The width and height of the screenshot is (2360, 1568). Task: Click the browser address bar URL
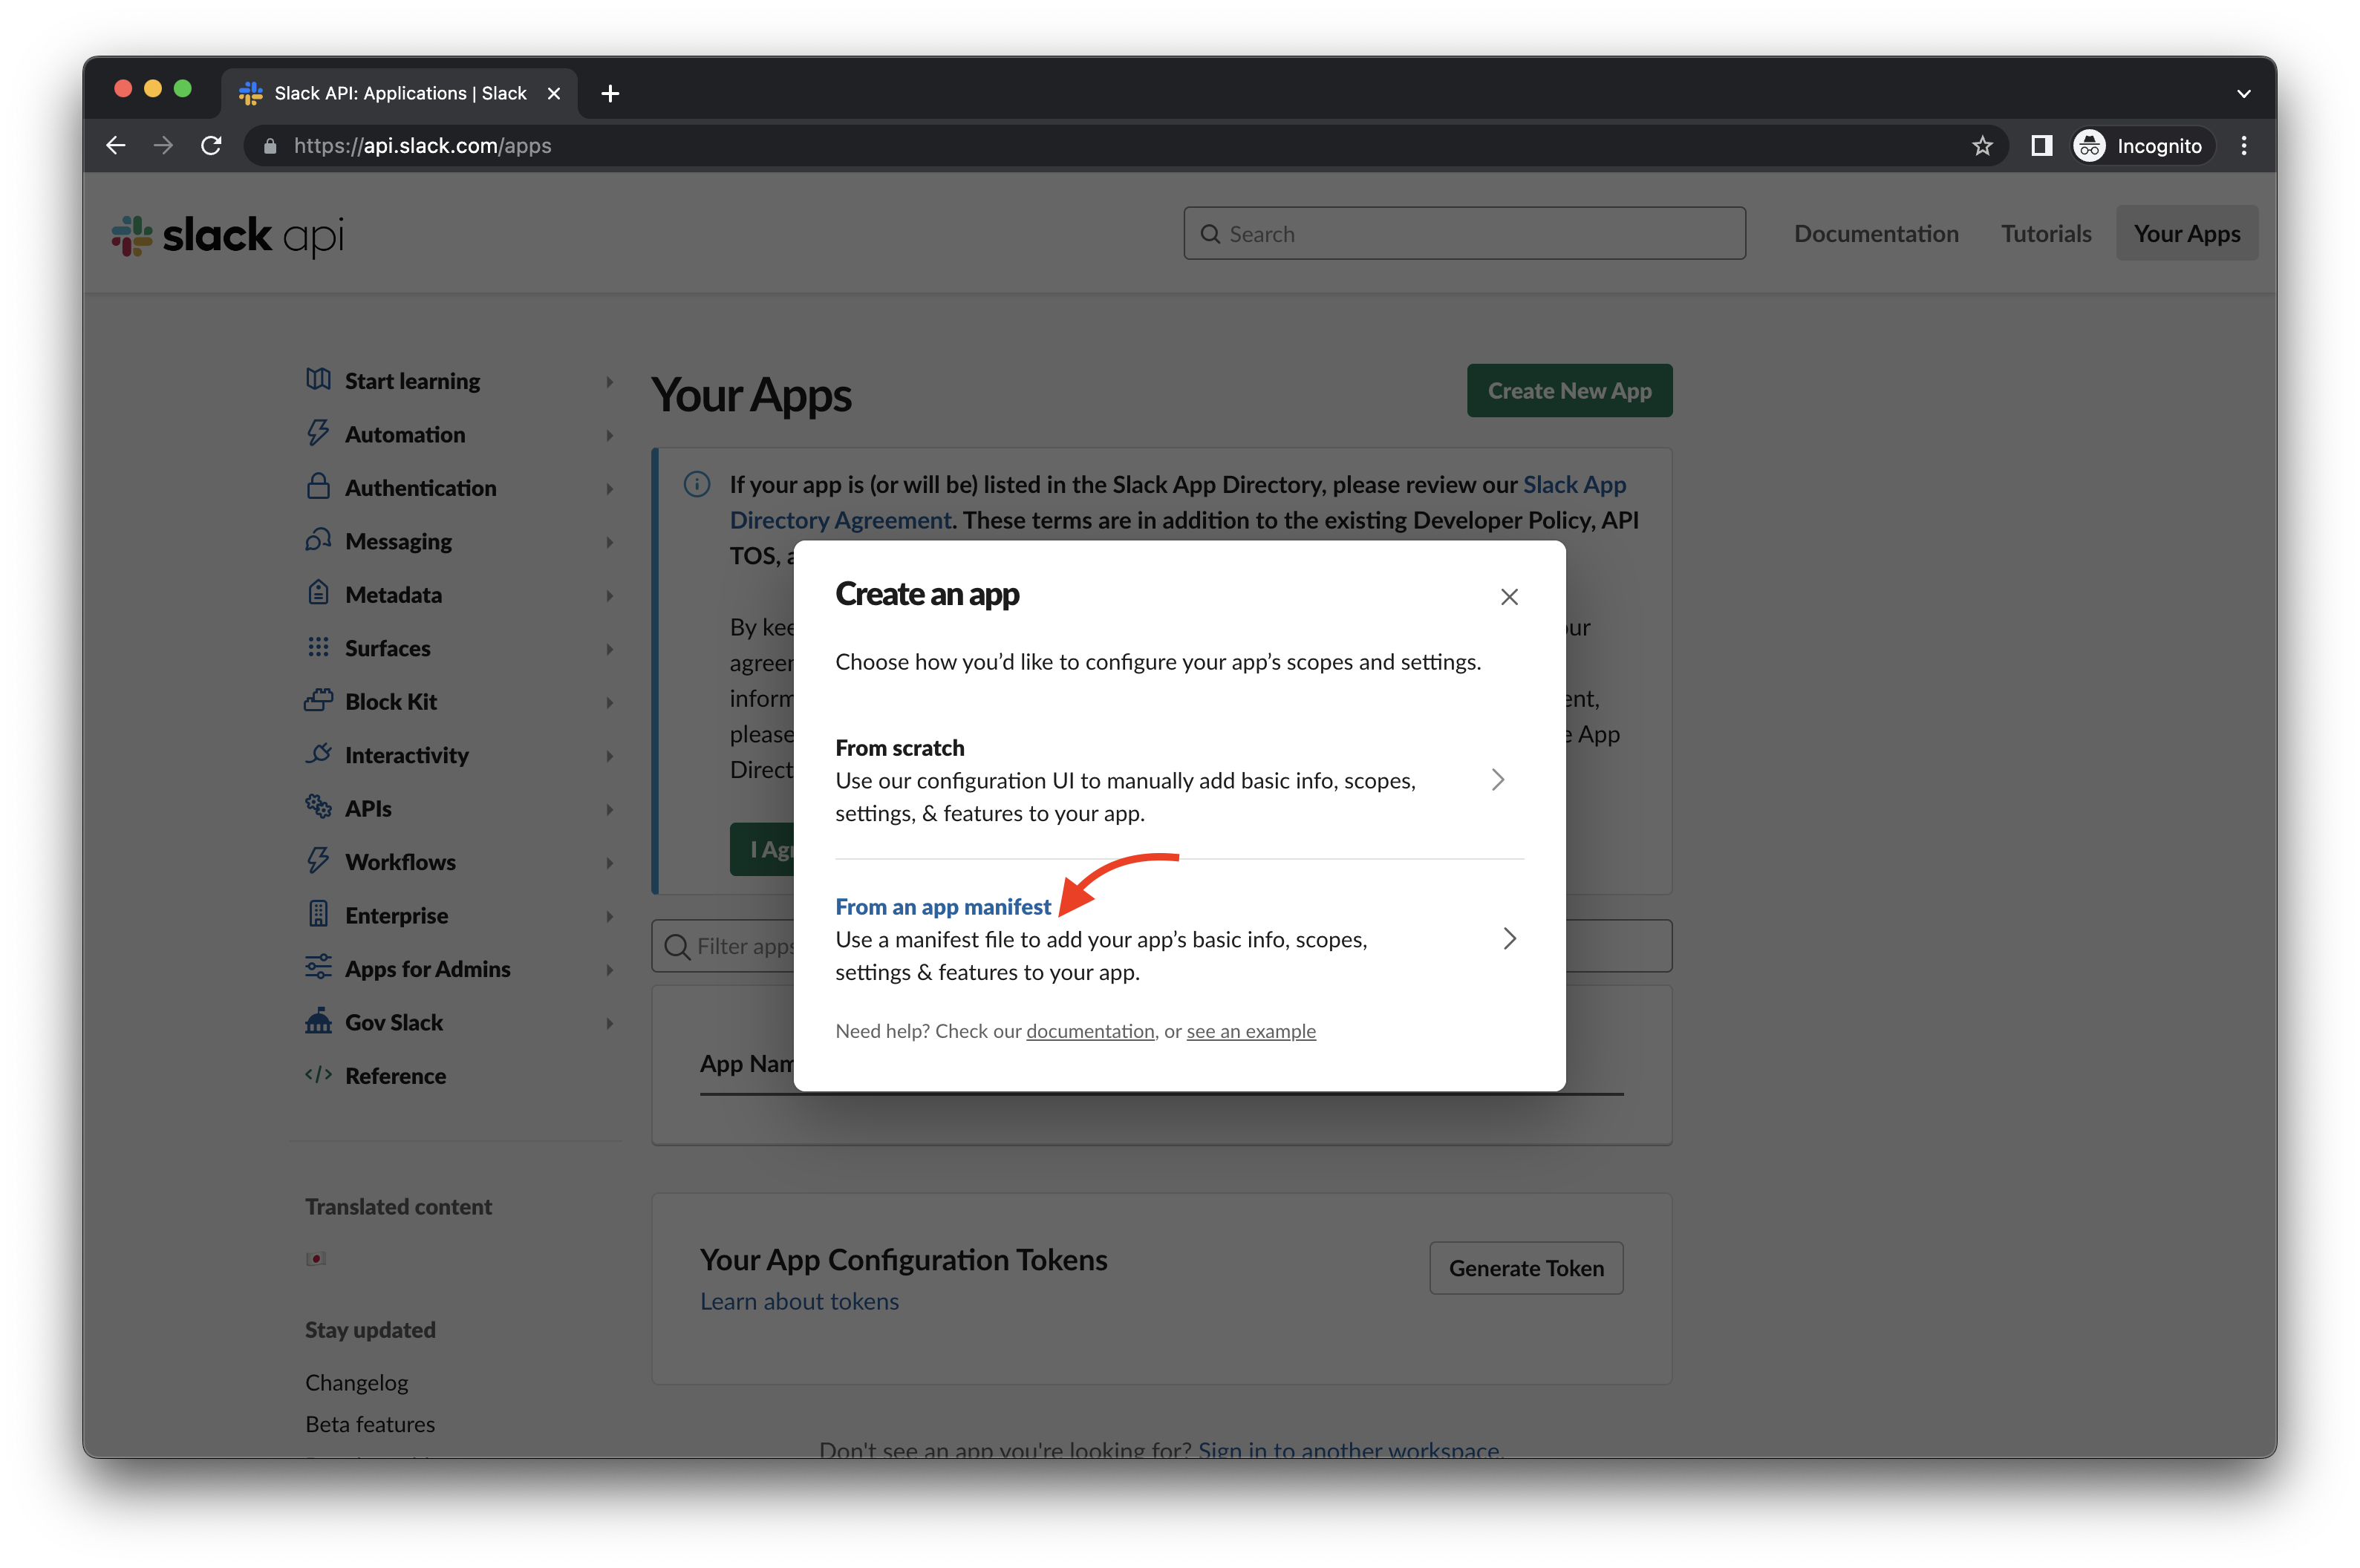click(x=422, y=146)
